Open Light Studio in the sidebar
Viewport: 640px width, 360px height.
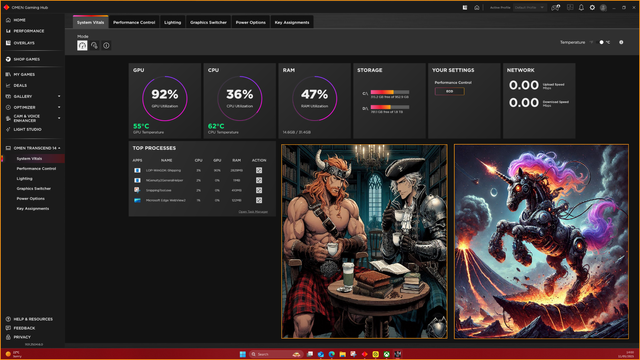pyautogui.click(x=24, y=129)
